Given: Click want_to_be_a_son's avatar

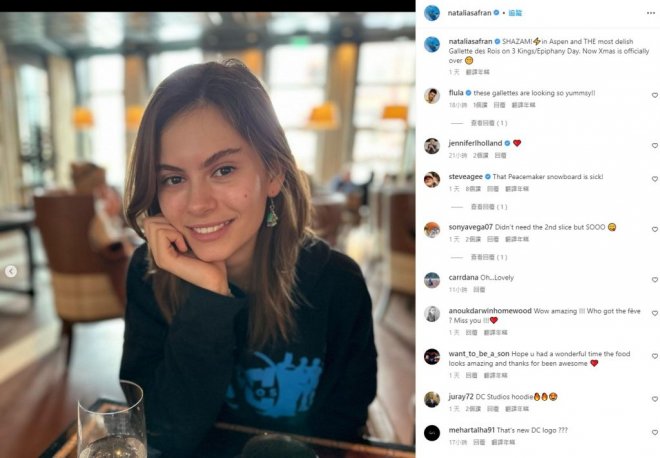Looking at the screenshot, I should (432, 356).
